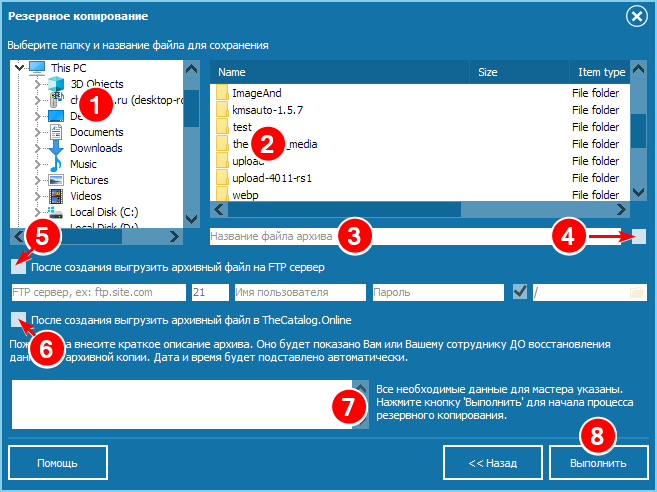This screenshot has height=492, width=657.
Task: Sort file list by Item type column
Action: tap(600, 72)
